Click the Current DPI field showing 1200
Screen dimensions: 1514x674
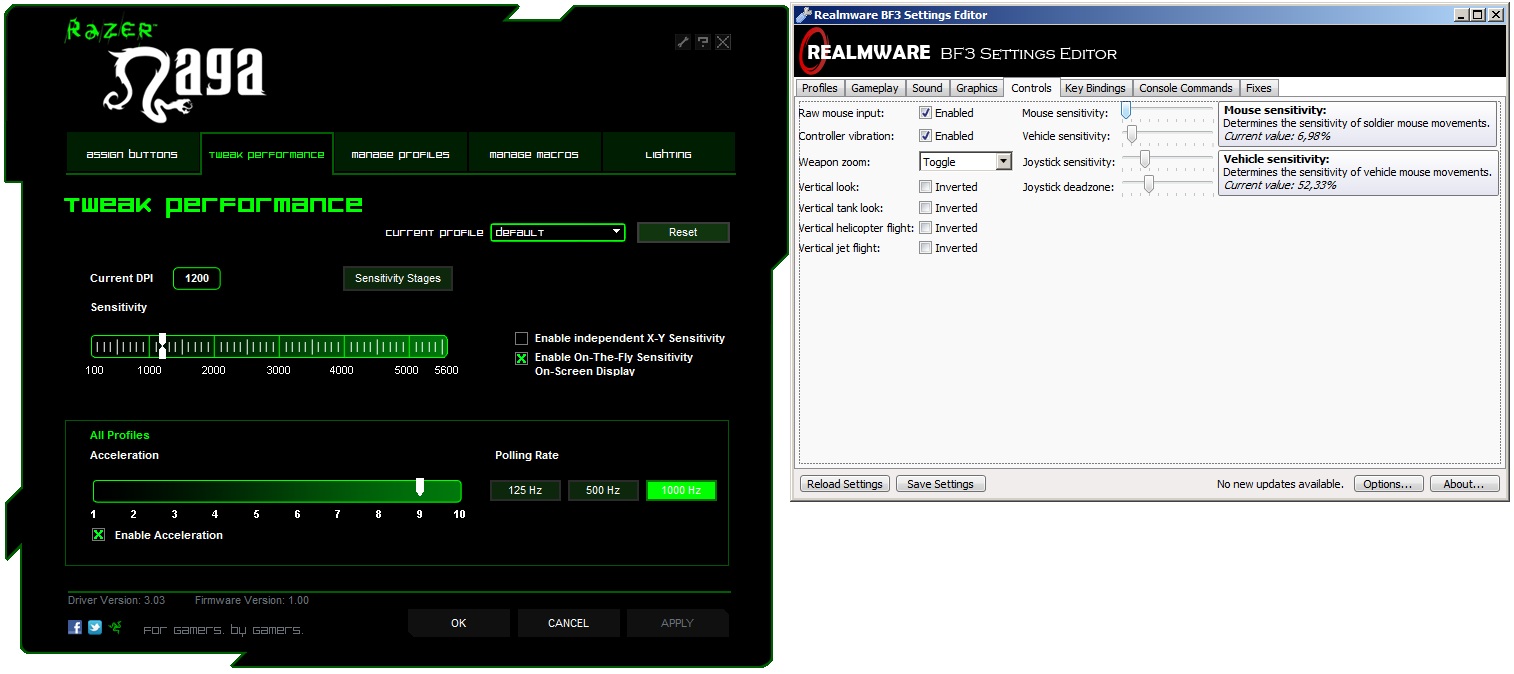pos(197,278)
